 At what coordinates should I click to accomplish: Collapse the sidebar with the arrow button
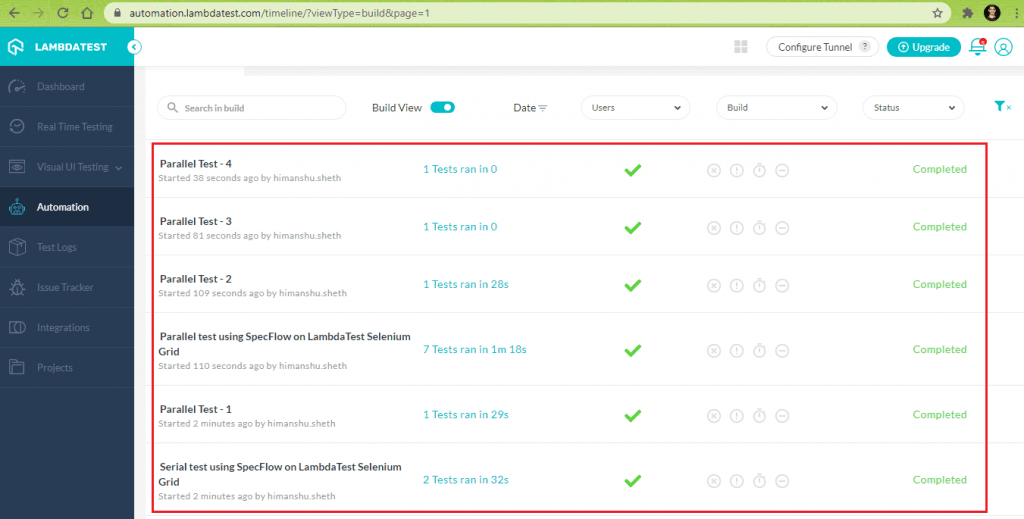click(135, 47)
